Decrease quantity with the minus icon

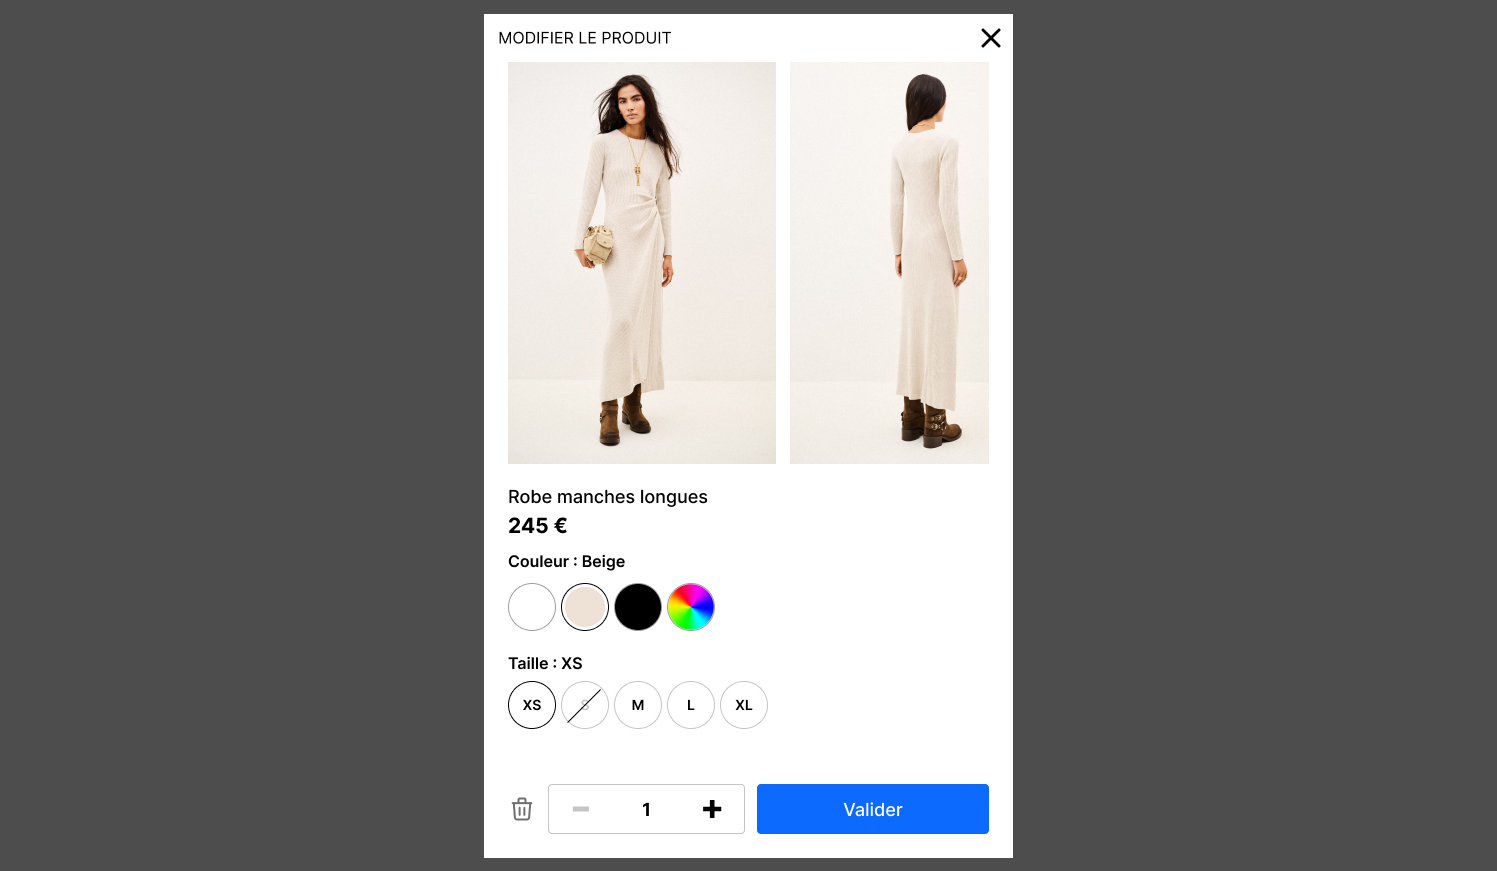tap(581, 809)
